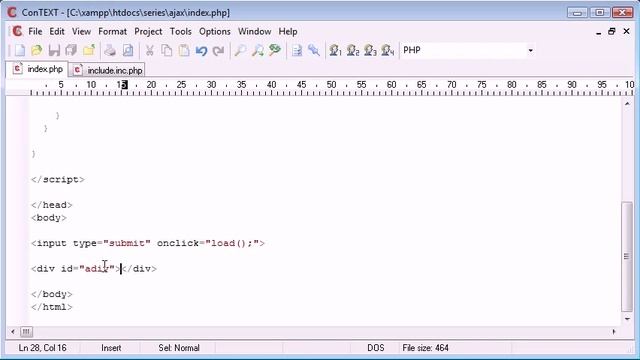Minimize the inner document window
The width and height of the screenshot is (640, 360).
(598, 32)
